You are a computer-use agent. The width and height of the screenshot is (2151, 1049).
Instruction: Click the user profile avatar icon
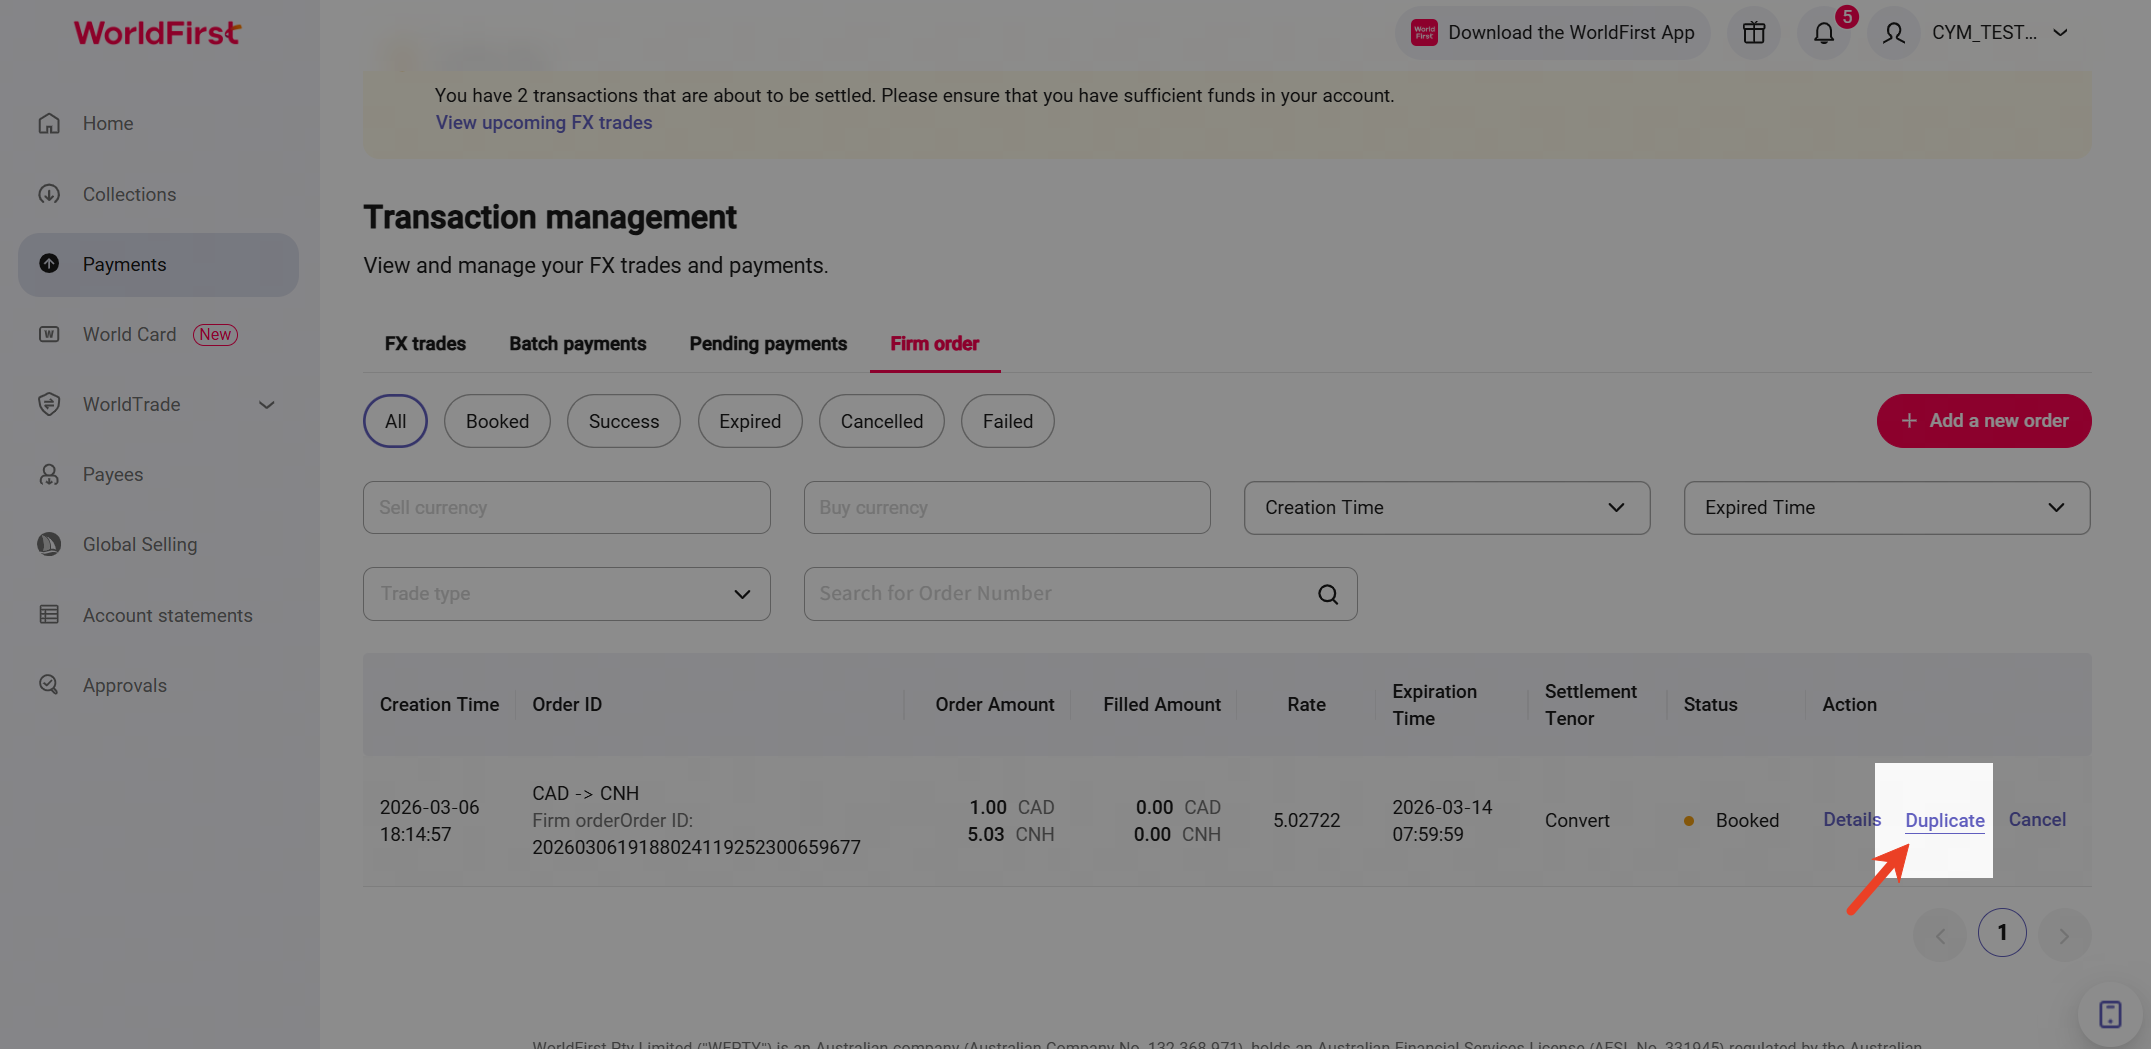click(x=1893, y=33)
